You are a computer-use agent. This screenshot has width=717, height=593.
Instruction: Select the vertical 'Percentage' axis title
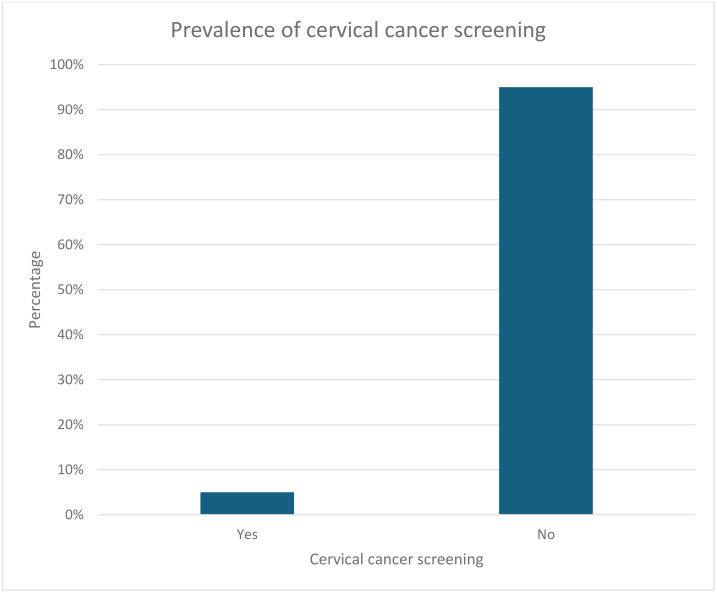click(x=35, y=289)
